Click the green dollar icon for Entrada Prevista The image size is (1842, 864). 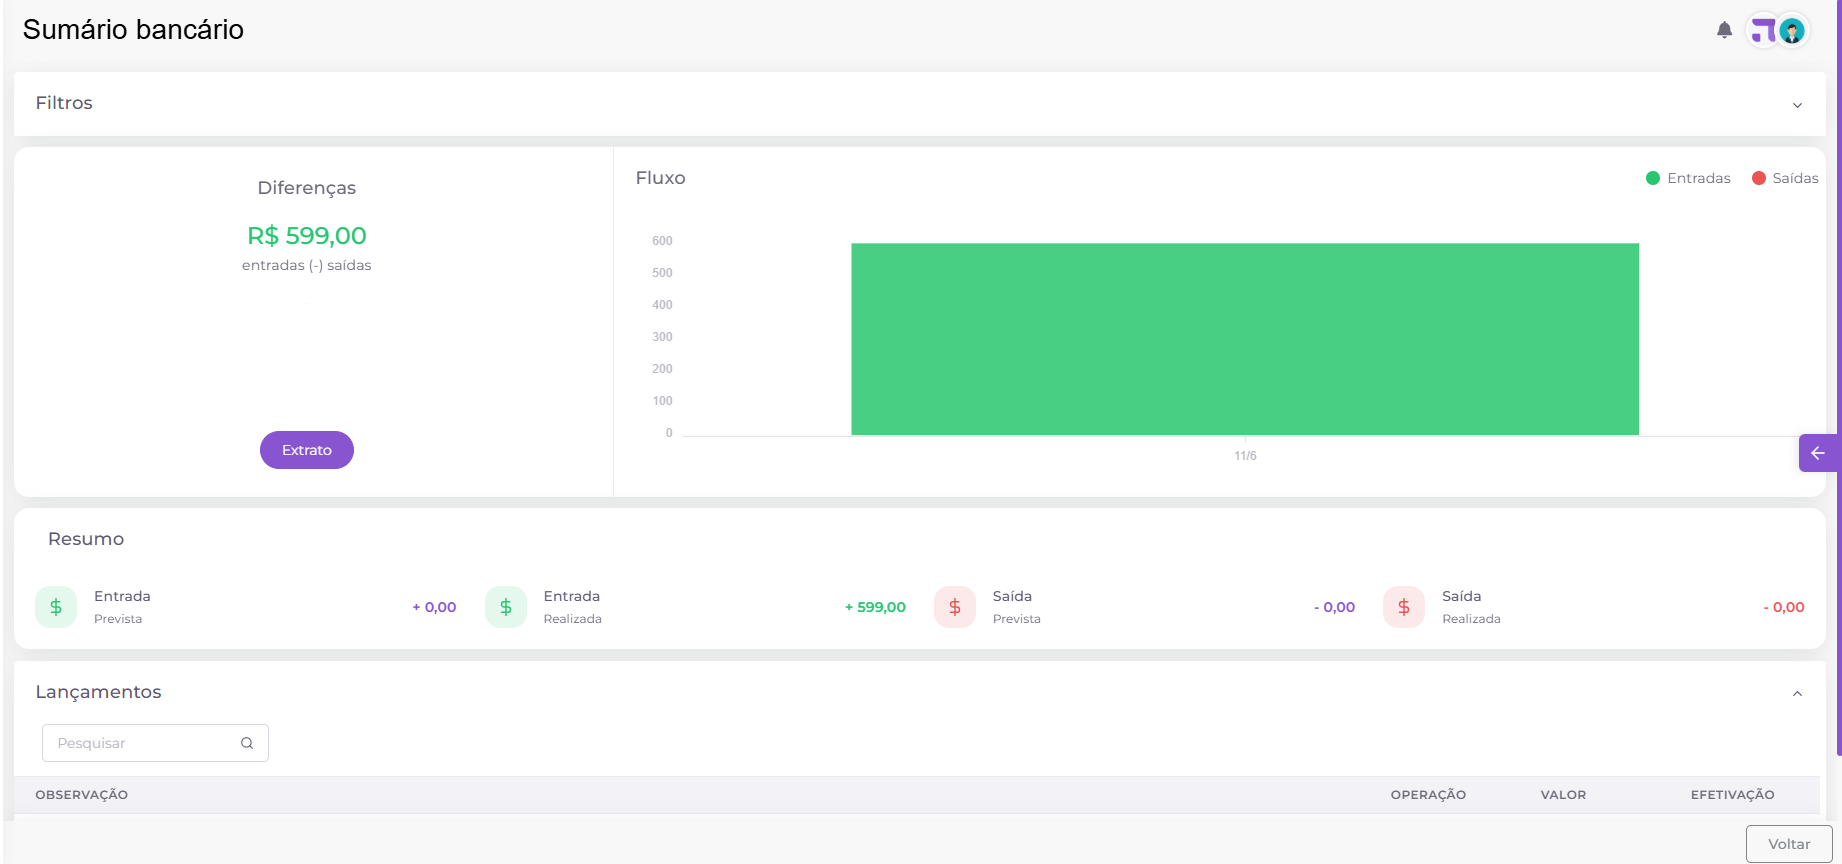[56, 607]
